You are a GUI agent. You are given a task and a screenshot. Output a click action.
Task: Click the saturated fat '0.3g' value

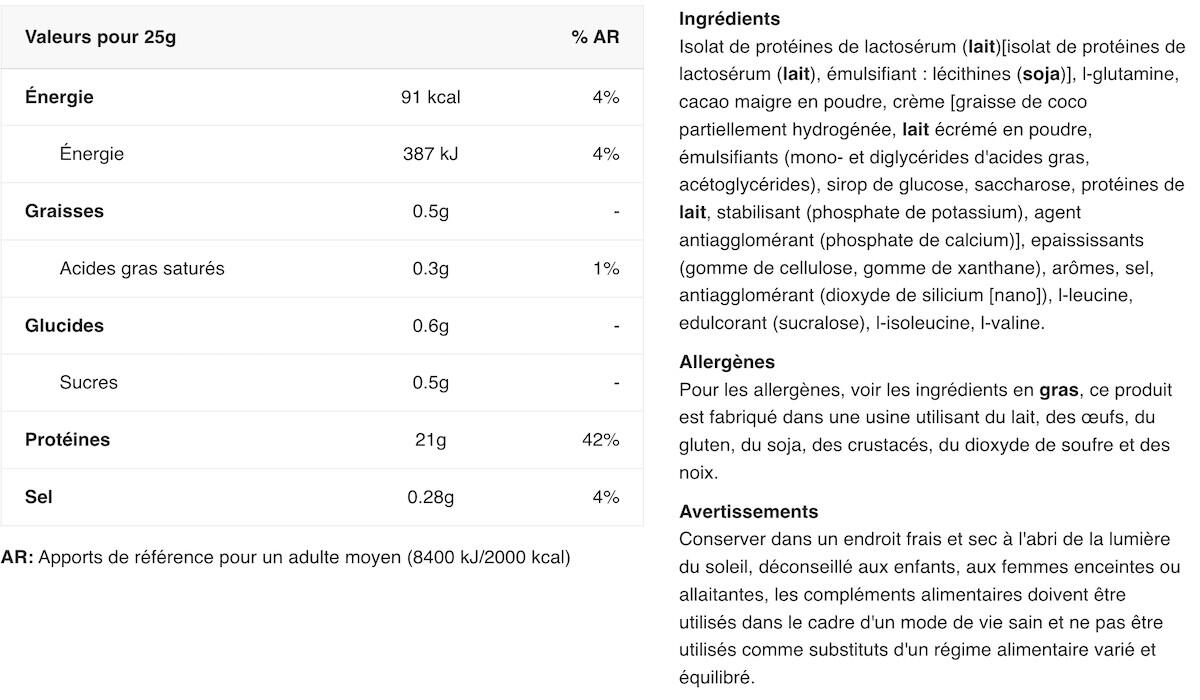click(x=430, y=268)
